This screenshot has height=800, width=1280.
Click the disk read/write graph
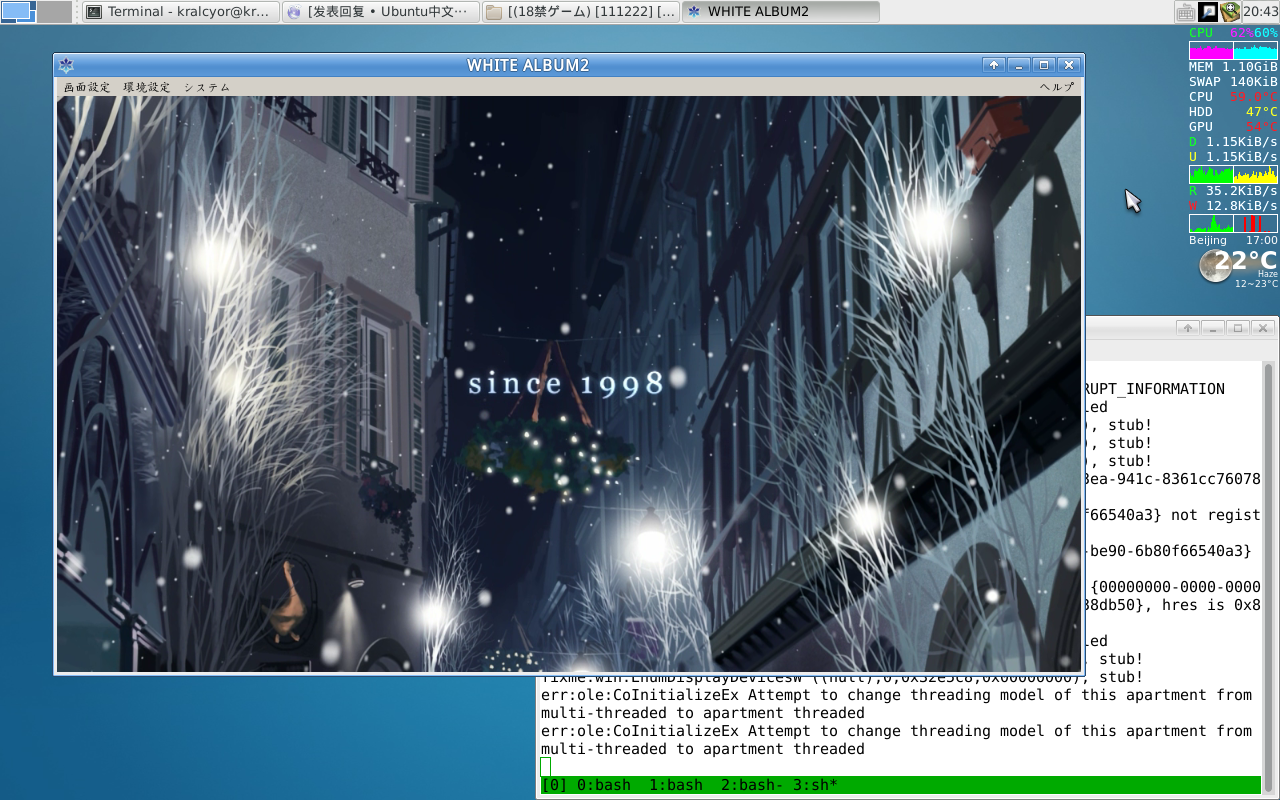pyautogui.click(x=1233, y=224)
